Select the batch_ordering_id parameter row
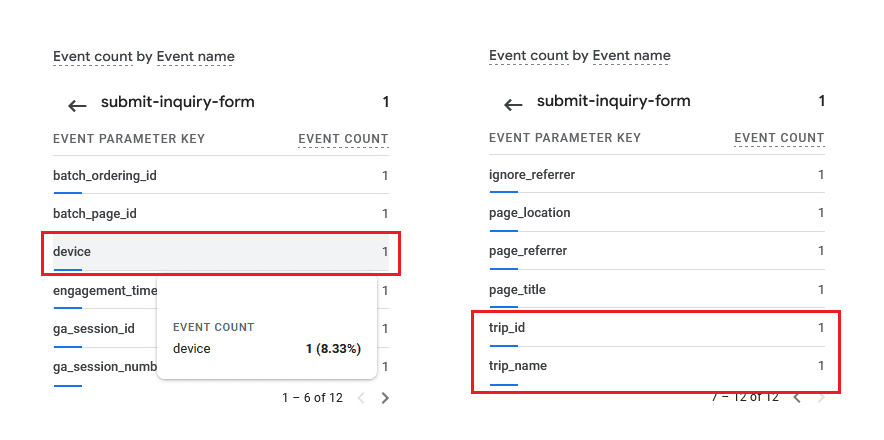This screenshot has width=884, height=440. point(105,176)
